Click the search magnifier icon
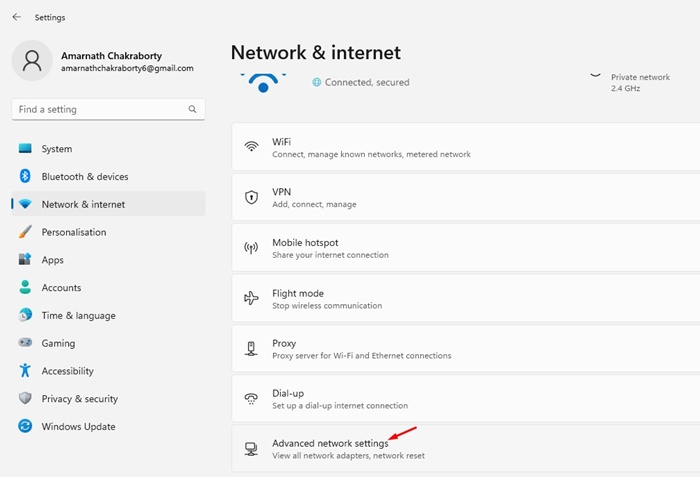 click(192, 109)
